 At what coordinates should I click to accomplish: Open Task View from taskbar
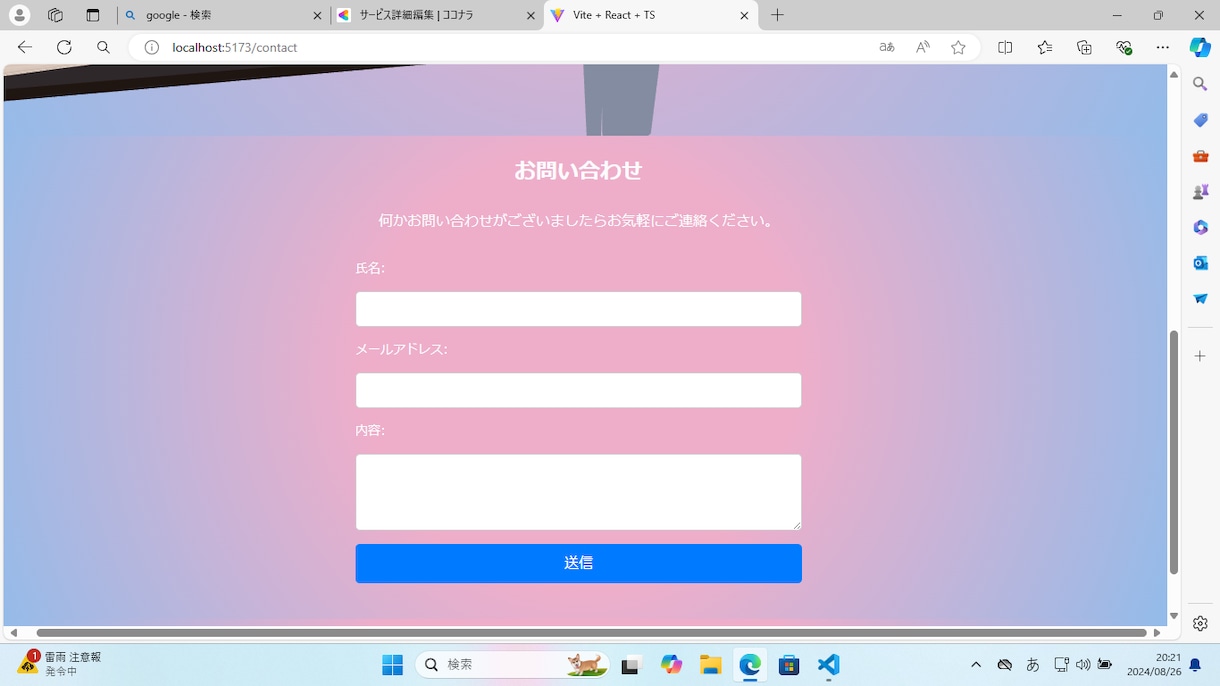click(631, 665)
